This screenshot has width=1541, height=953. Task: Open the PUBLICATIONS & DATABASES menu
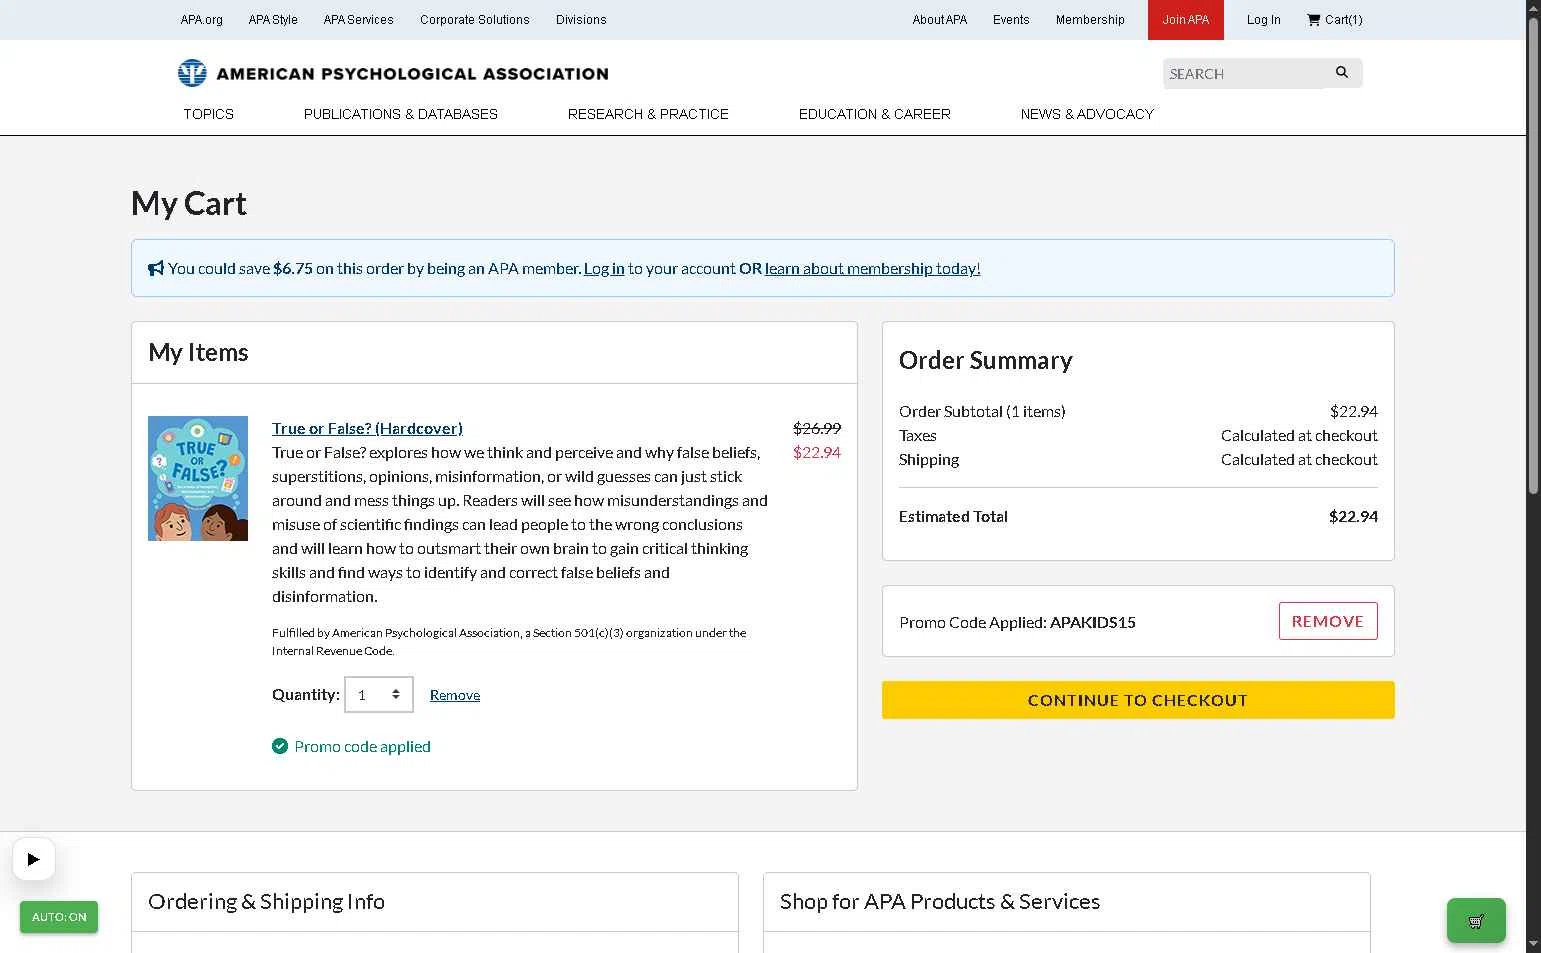[x=401, y=114]
